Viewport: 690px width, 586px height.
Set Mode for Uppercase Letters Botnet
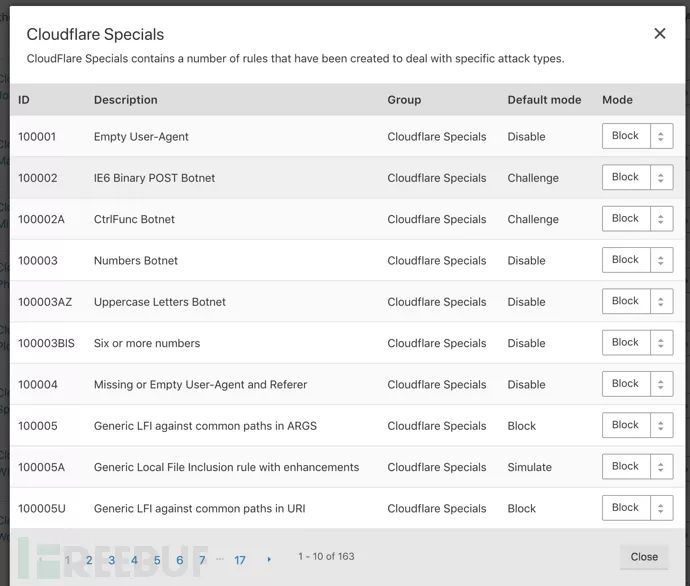point(637,301)
